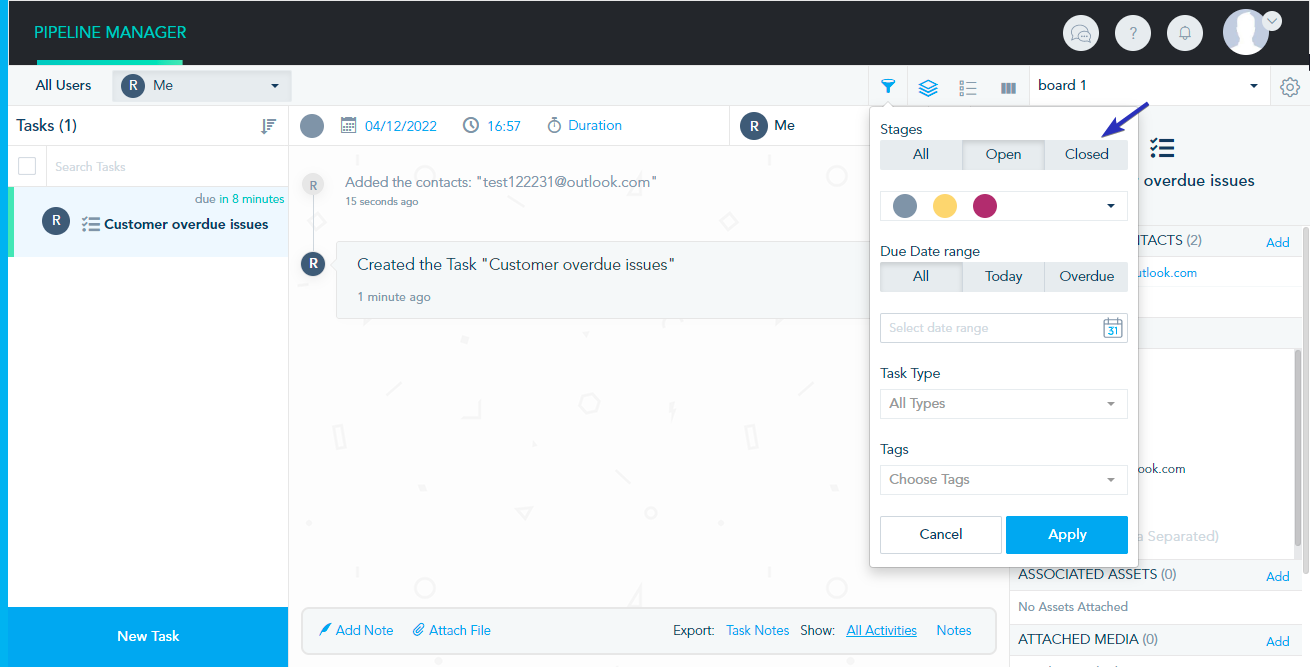1310x667 pixels.
Task: Click the Select date range field
Action: tap(1003, 328)
